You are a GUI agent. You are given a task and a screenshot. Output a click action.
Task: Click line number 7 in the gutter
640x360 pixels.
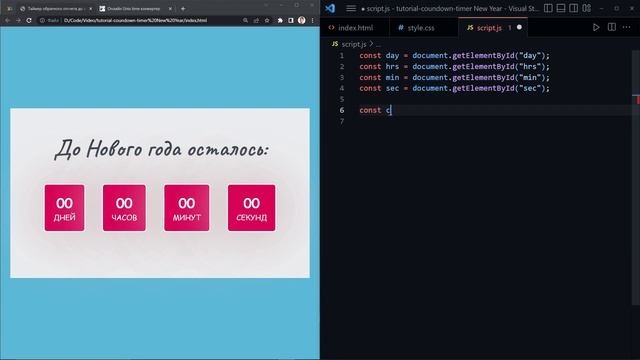coord(342,121)
